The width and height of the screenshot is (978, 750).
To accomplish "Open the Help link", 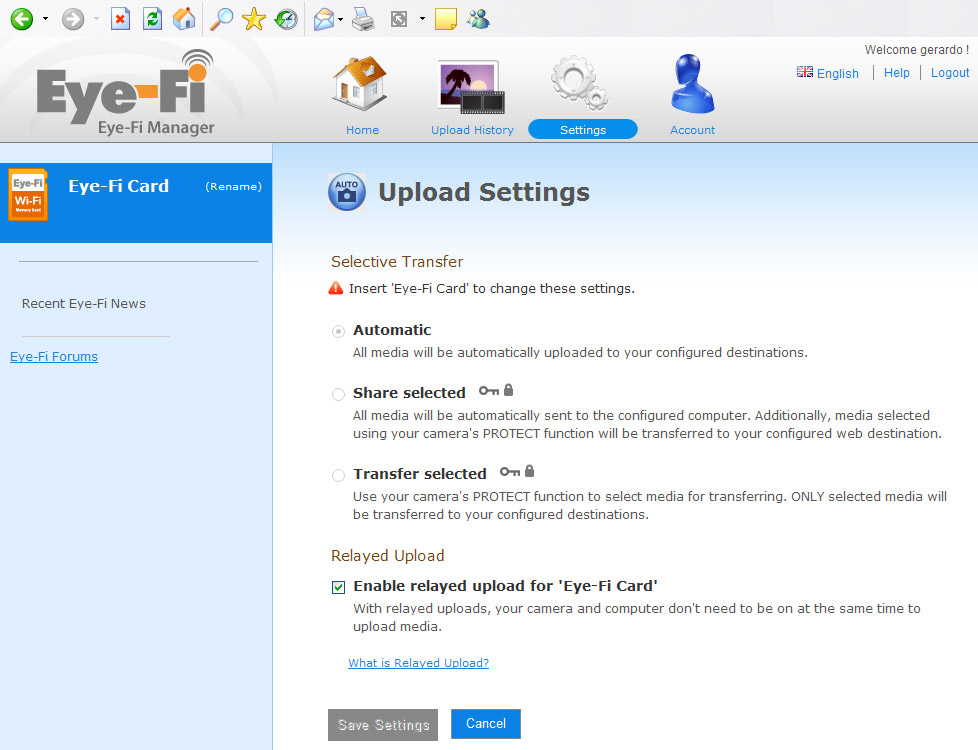I will (896, 72).
